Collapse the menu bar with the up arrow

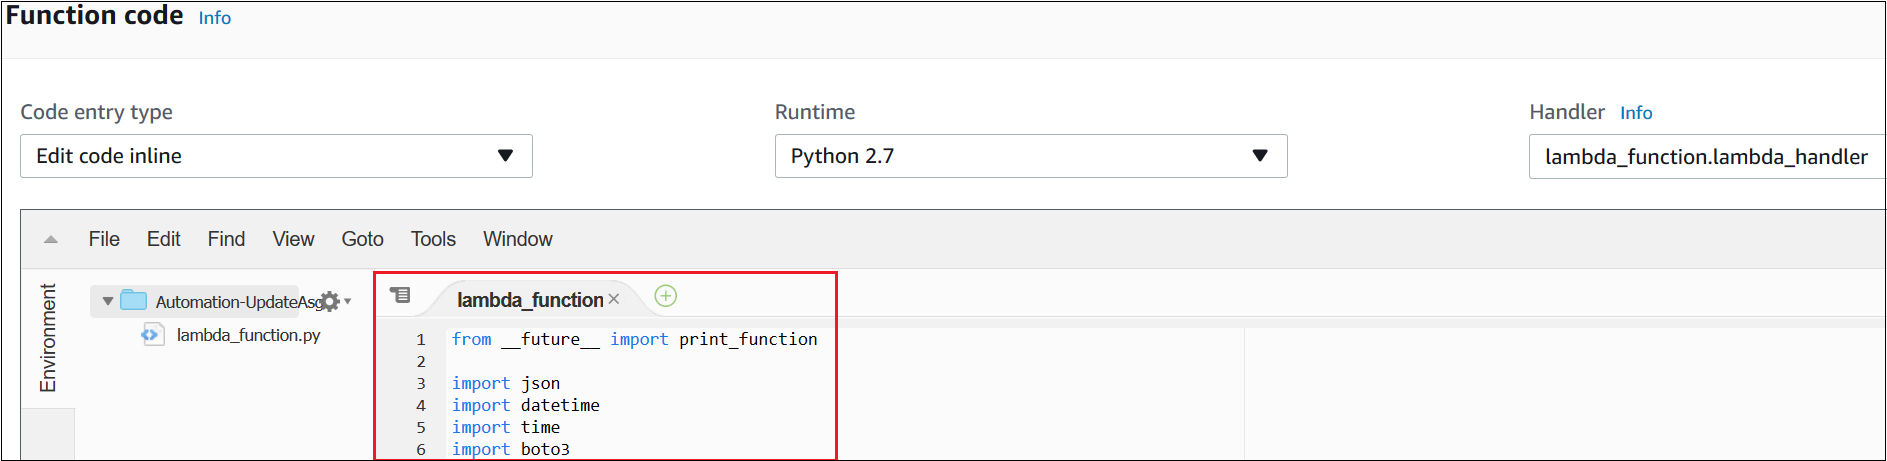coord(51,239)
